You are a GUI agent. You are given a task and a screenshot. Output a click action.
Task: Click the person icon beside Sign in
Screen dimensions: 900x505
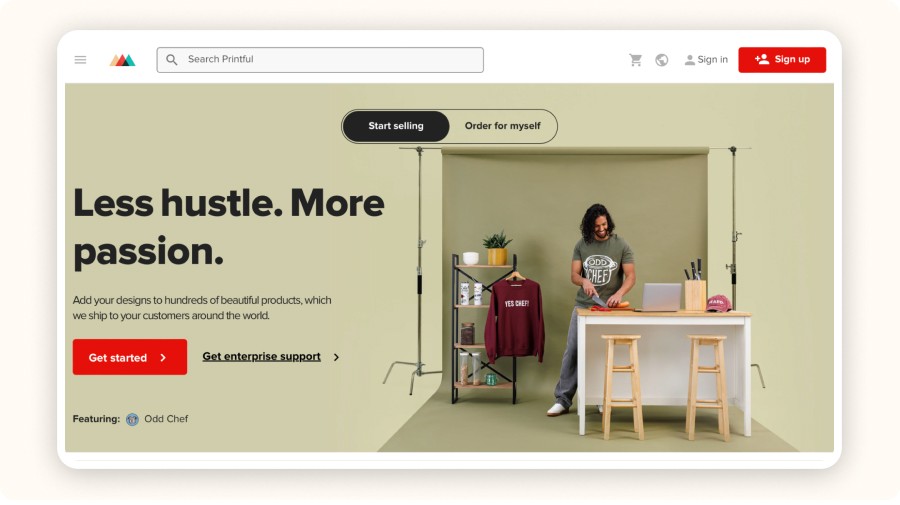click(x=689, y=60)
